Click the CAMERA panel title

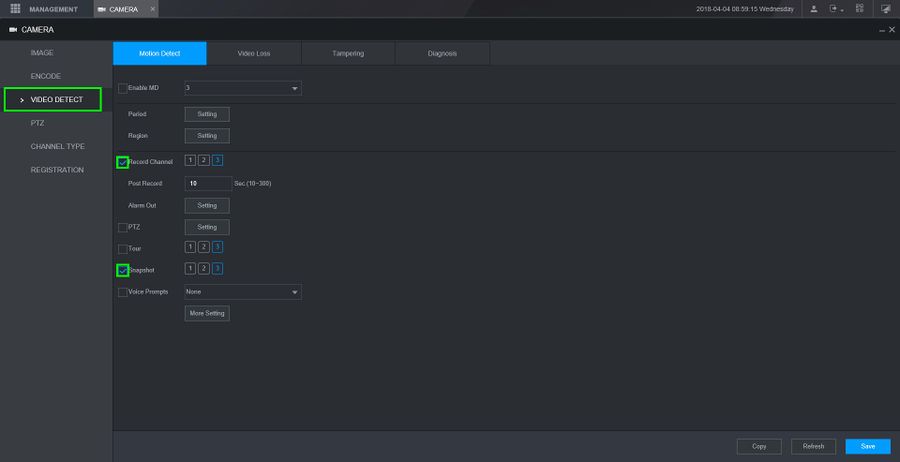38,29
